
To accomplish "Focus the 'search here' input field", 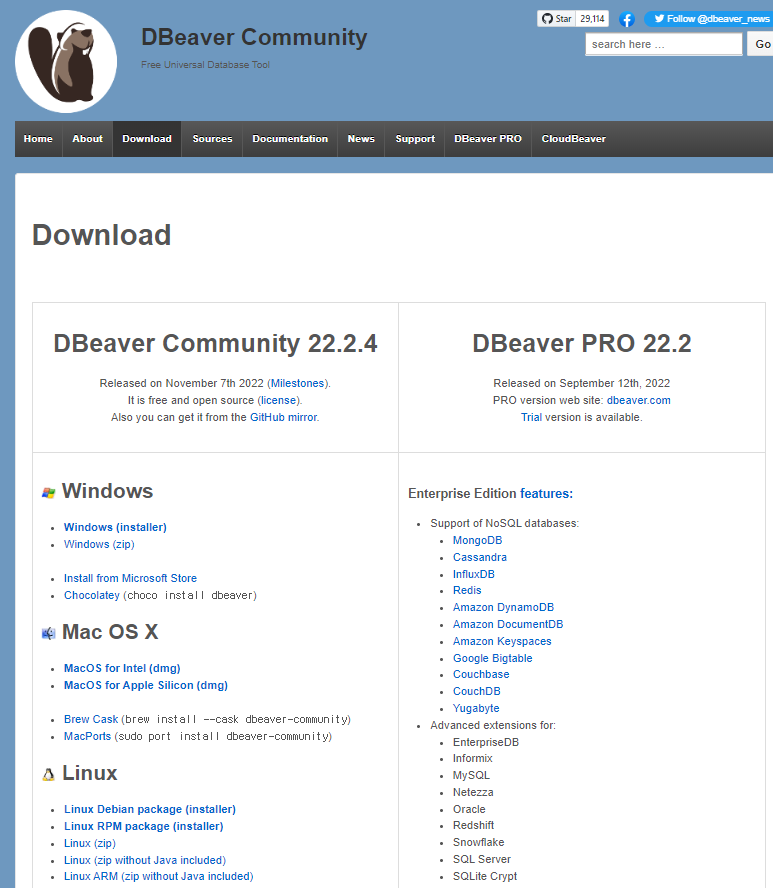I will pos(664,44).
